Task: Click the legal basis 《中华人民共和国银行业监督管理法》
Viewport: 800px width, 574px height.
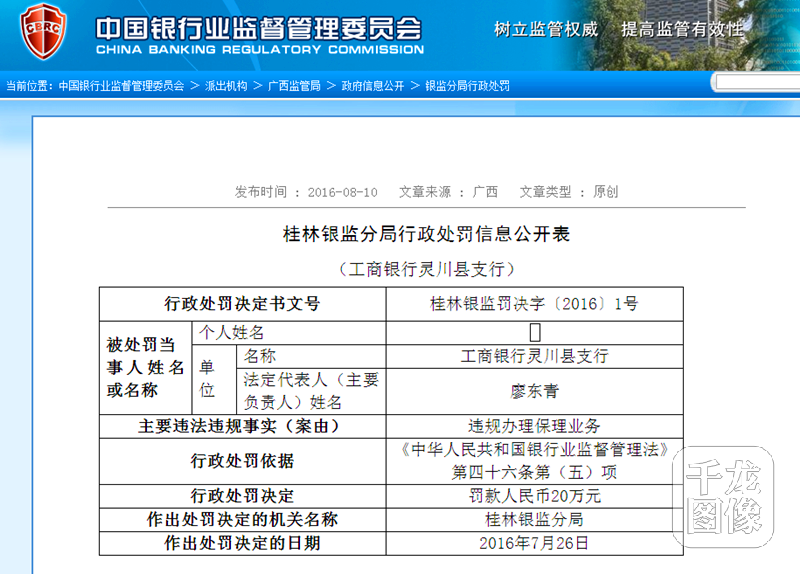Action: 534,450
